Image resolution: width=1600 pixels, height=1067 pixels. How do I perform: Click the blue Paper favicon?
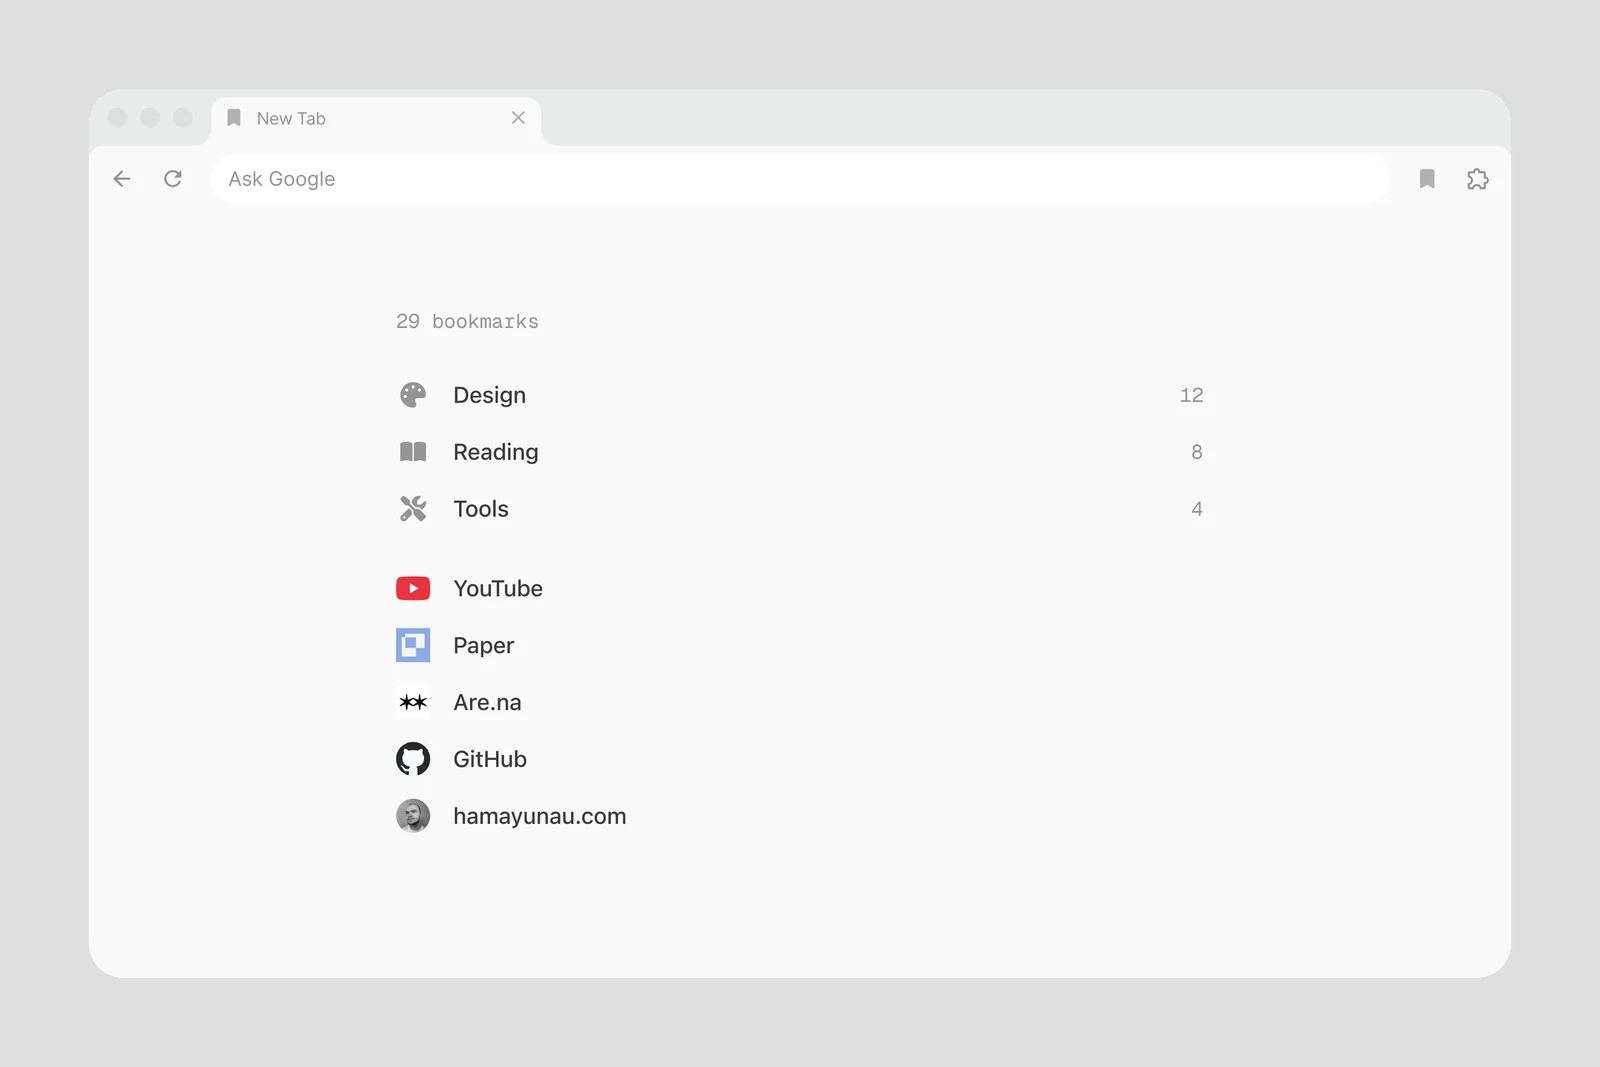click(x=413, y=645)
